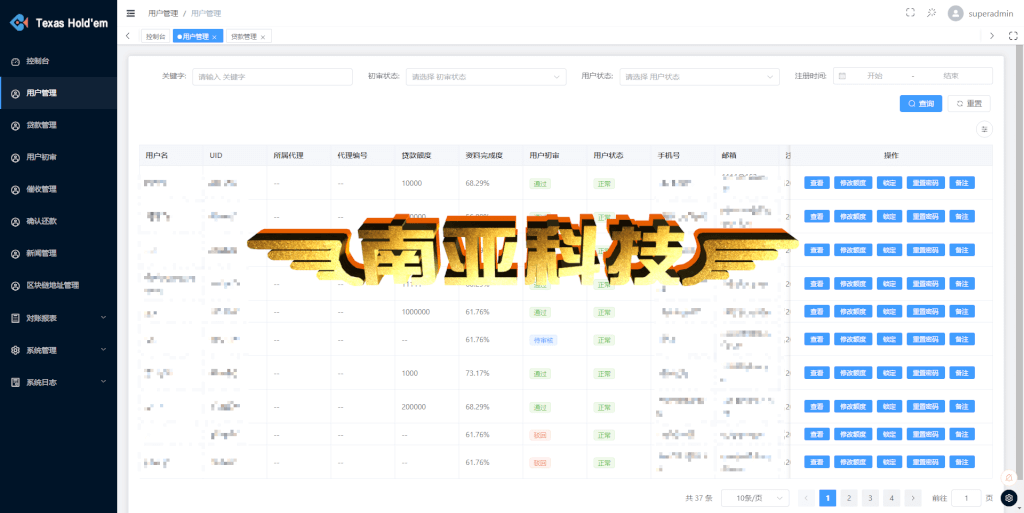This screenshot has height=513, width=1024.
Task: Open the 10条/页 page size dropdown
Action: pos(755,498)
